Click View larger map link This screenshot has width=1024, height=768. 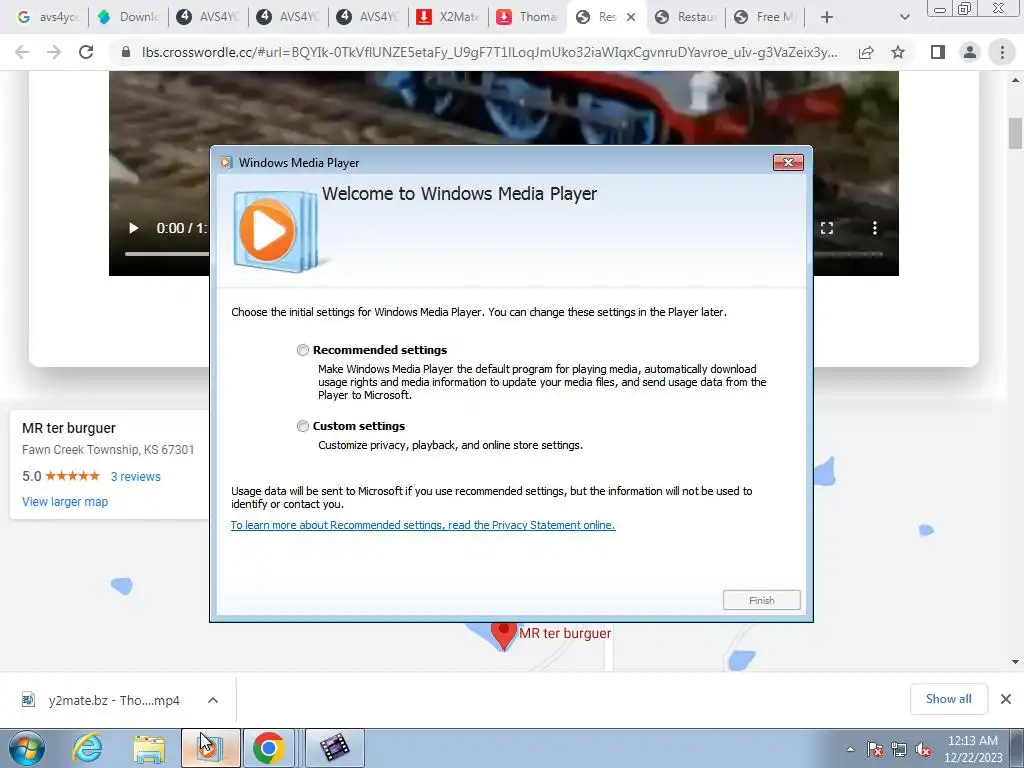click(x=65, y=502)
